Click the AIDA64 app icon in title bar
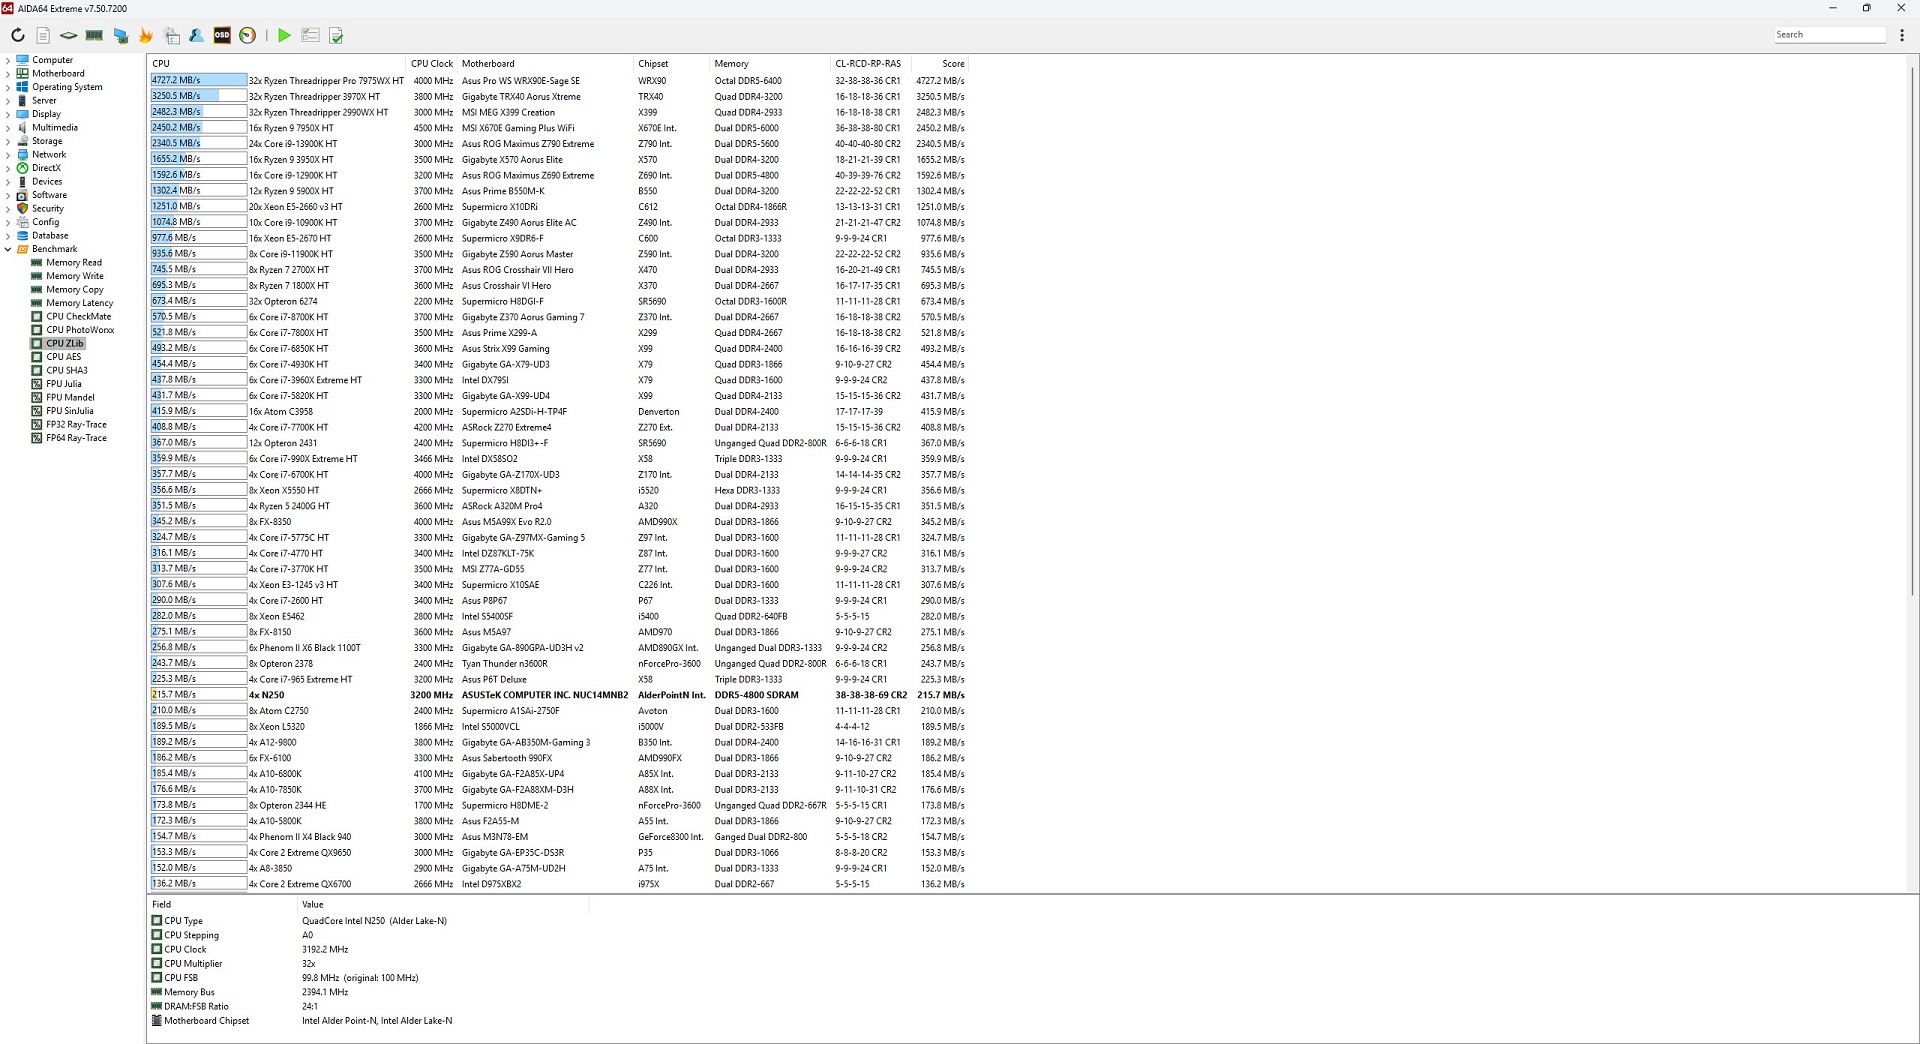Image resolution: width=1920 pixels, height=1044 pixels. [x=8, y=8]
